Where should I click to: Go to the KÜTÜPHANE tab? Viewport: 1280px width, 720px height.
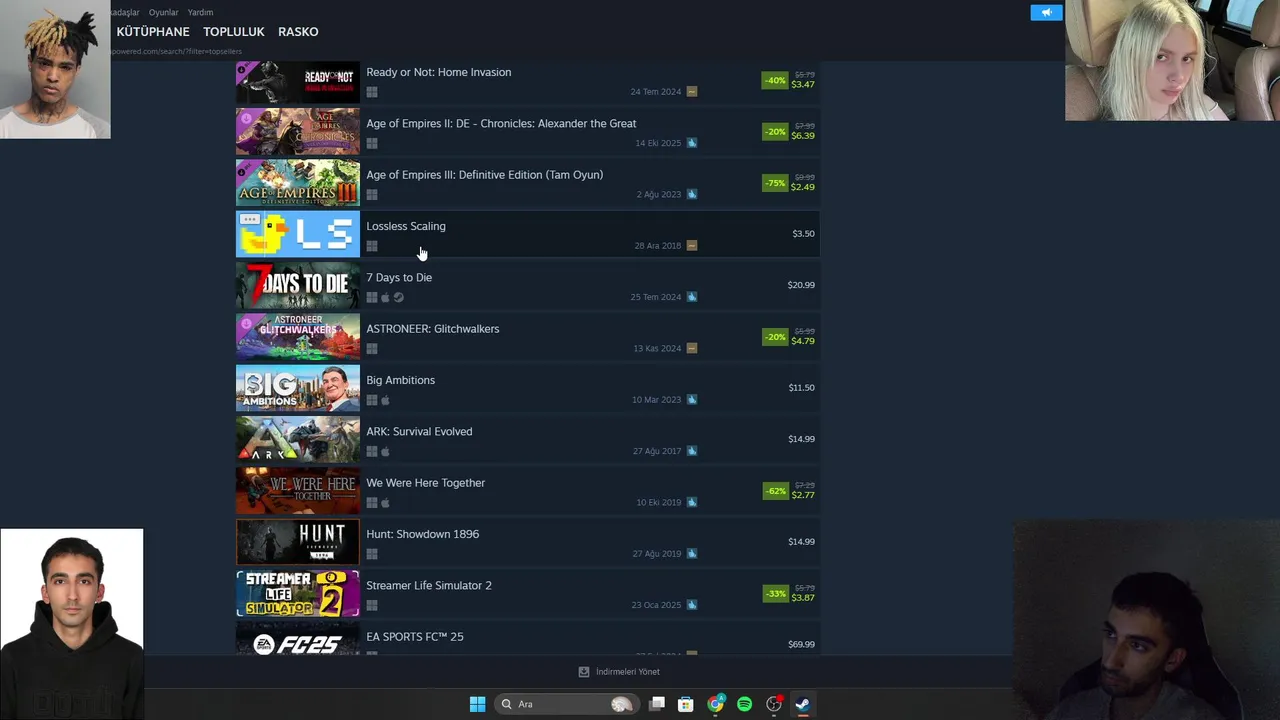(x=153, y=32)
